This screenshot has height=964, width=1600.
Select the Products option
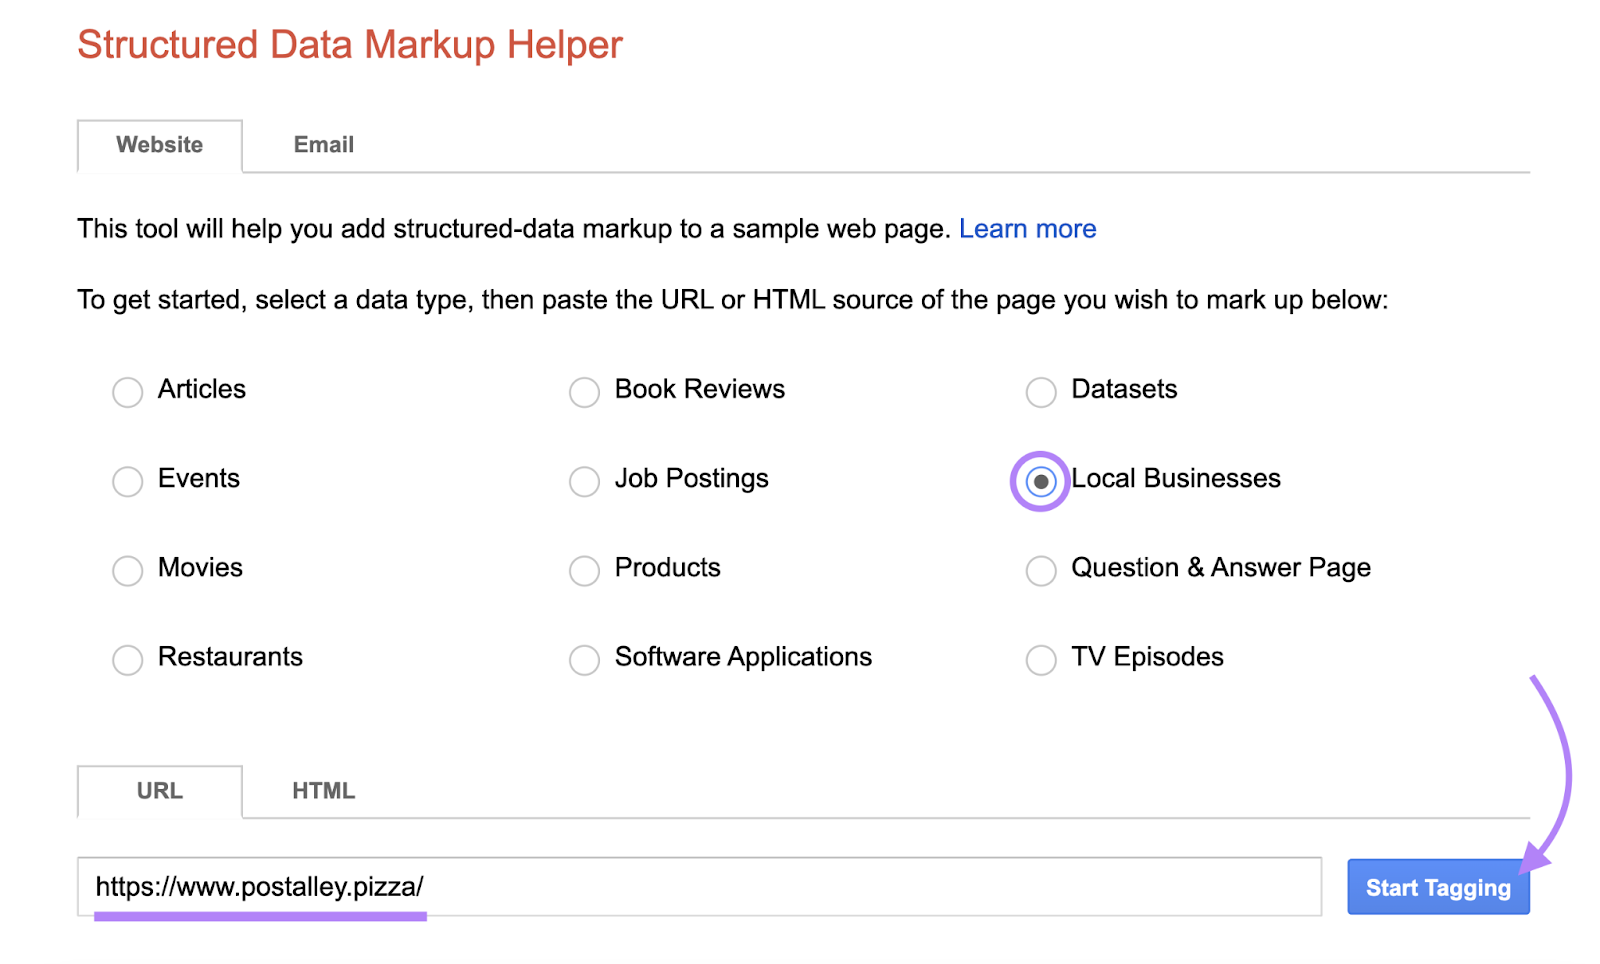click(x=584, y=570)
